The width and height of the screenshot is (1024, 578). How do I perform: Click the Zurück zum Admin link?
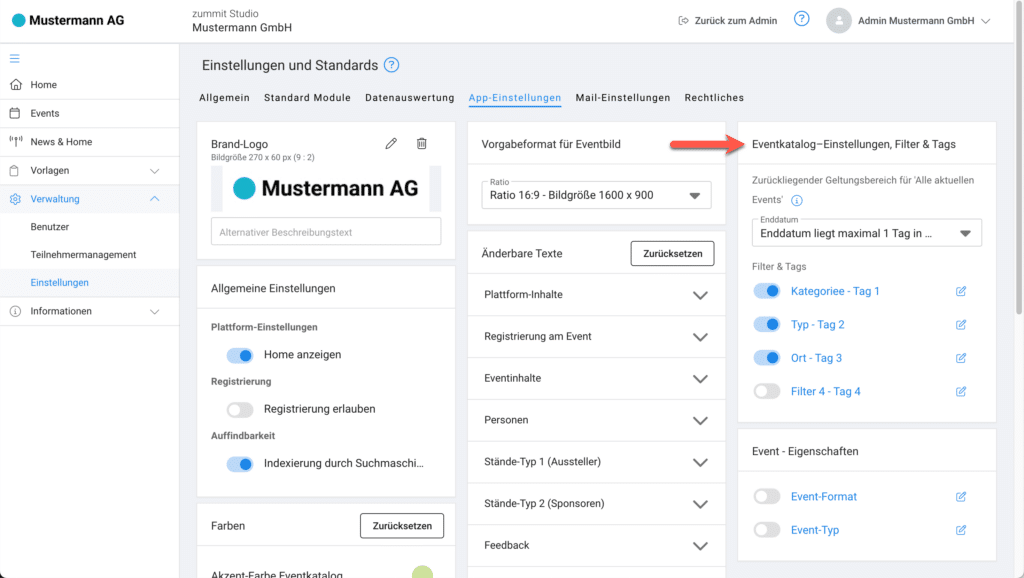coord(727,20)
